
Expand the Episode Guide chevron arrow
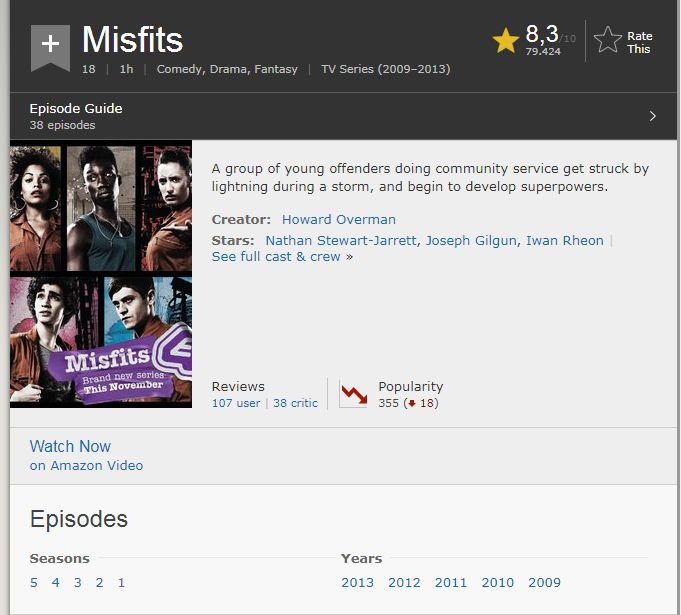tap(653, 116)
